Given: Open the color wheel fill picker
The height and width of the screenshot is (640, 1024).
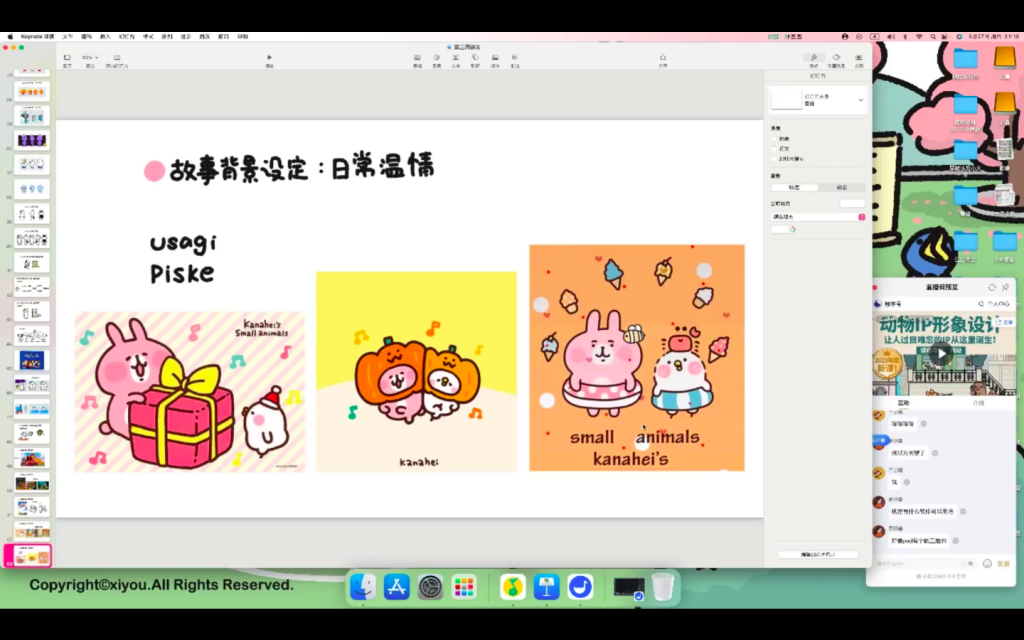Looking at the screenshot, I should click(x=791, y=229).
